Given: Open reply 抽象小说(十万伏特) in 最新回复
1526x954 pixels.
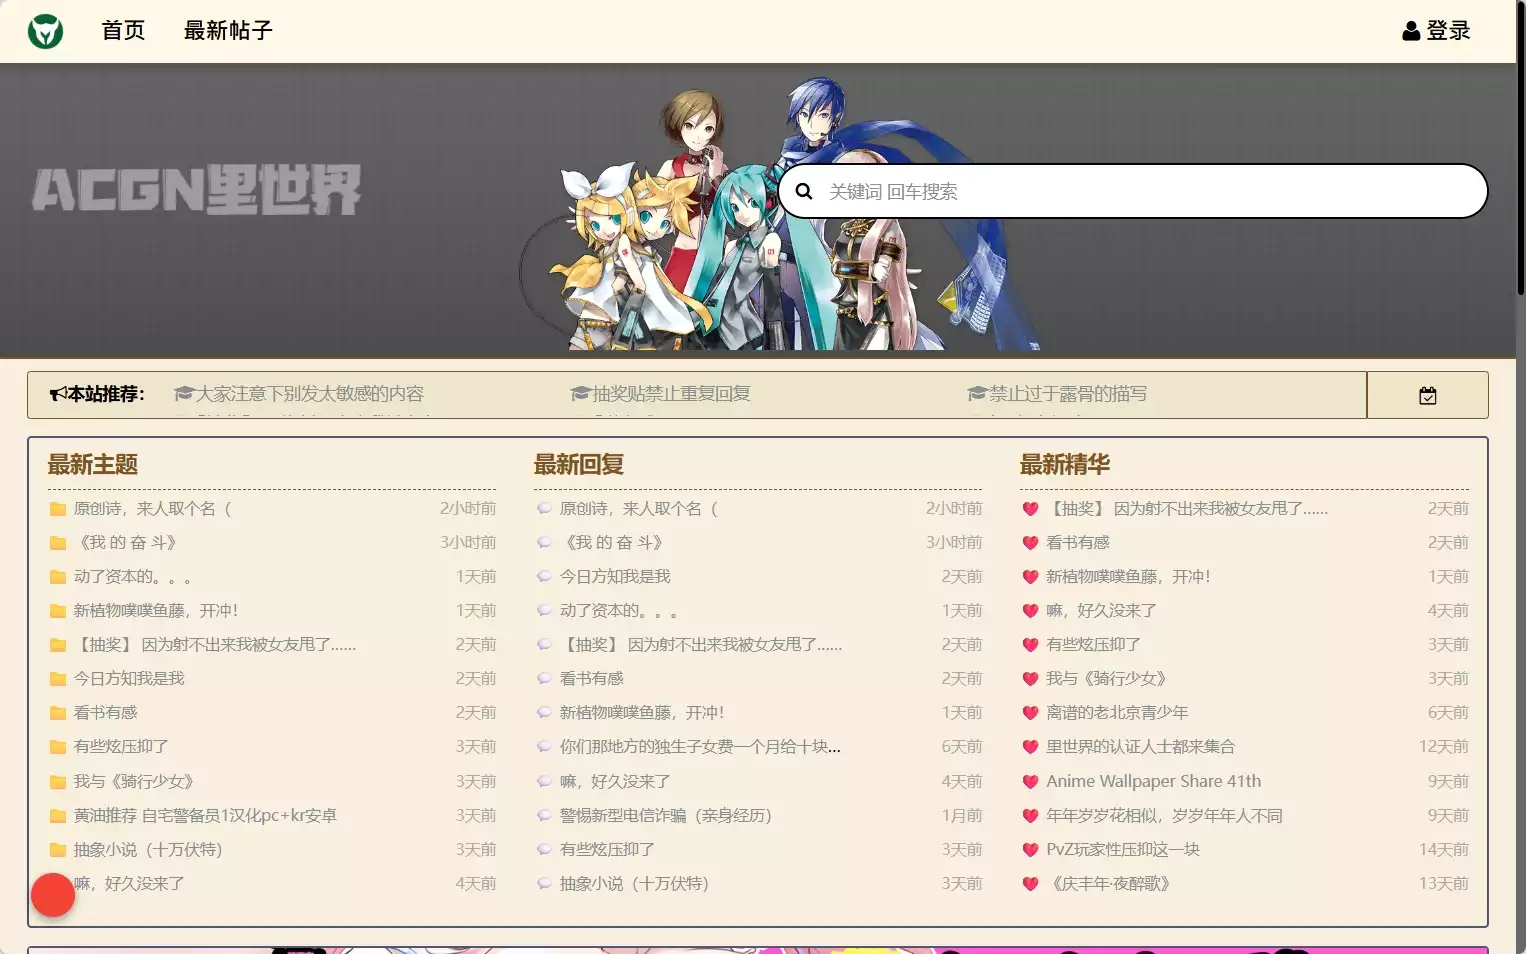Looking at the screenshot, I should (x=634, y=884).
